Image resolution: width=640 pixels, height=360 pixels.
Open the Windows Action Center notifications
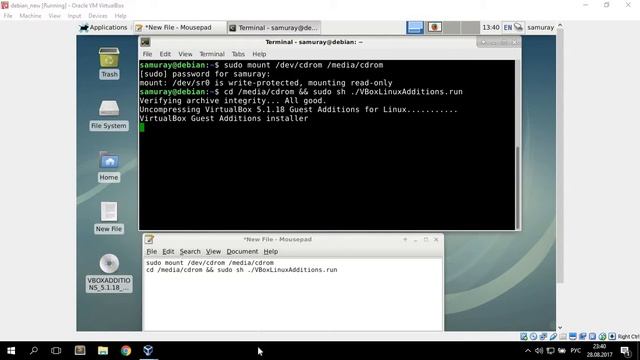626,351
